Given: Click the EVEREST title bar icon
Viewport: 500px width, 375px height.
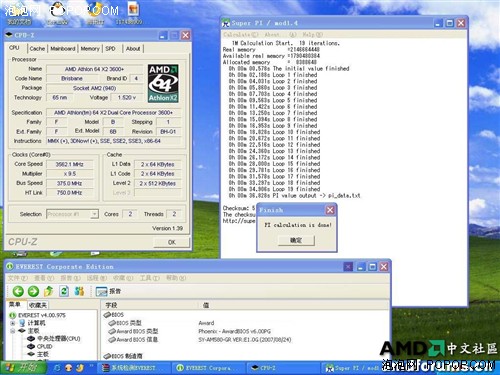Looking at the screenshot, I should coord(10,267).
